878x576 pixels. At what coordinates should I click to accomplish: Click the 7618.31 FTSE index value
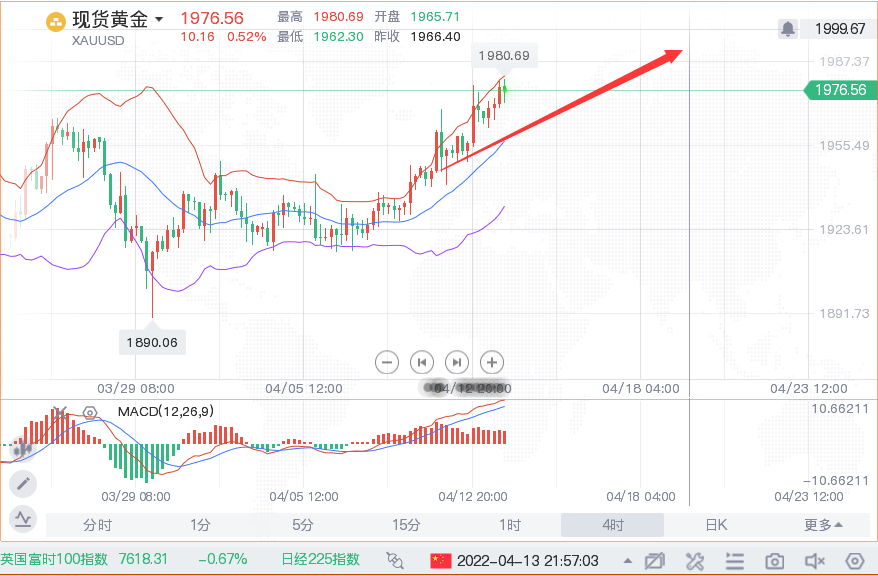(x=143, y=559)
